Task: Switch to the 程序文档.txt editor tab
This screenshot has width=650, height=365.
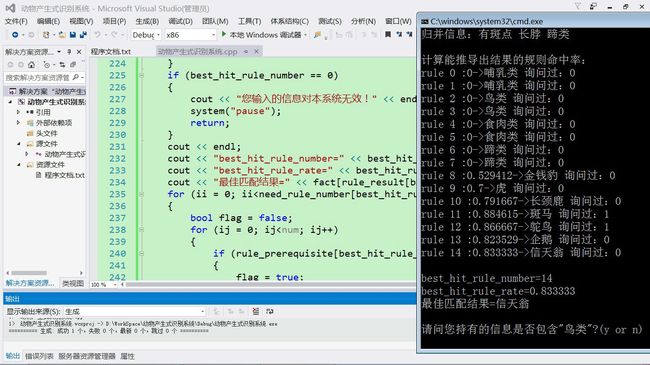Action: [x=111, y=51]
